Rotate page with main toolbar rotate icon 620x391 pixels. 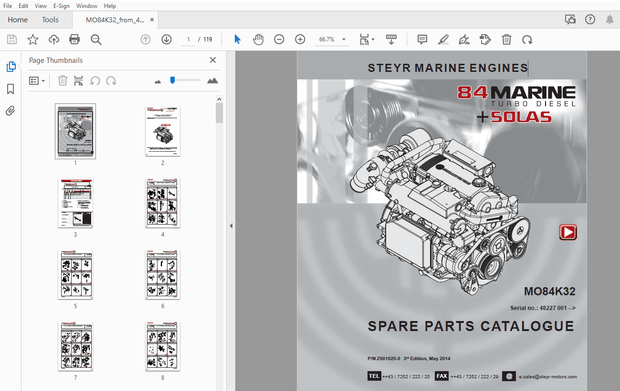coord(527,40)
